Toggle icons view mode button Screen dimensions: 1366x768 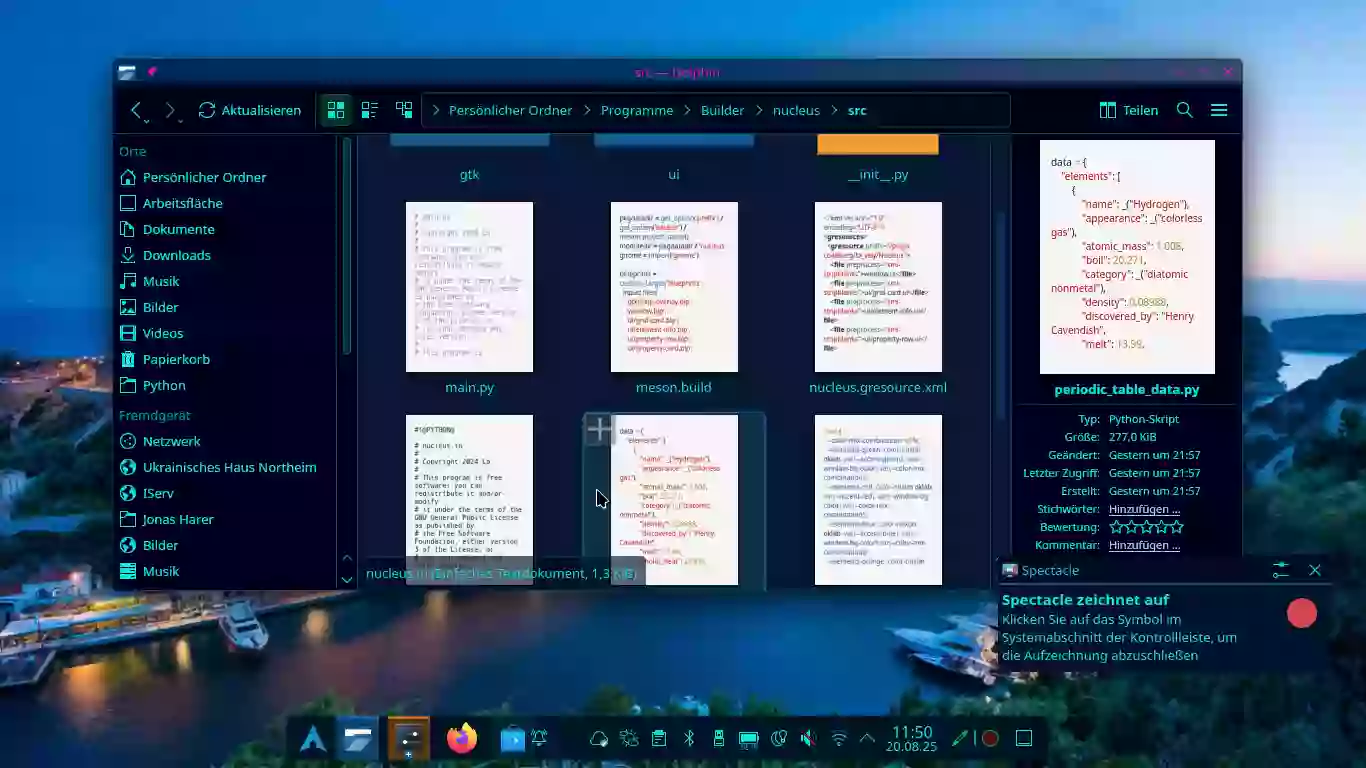click(x=336, y=110)
